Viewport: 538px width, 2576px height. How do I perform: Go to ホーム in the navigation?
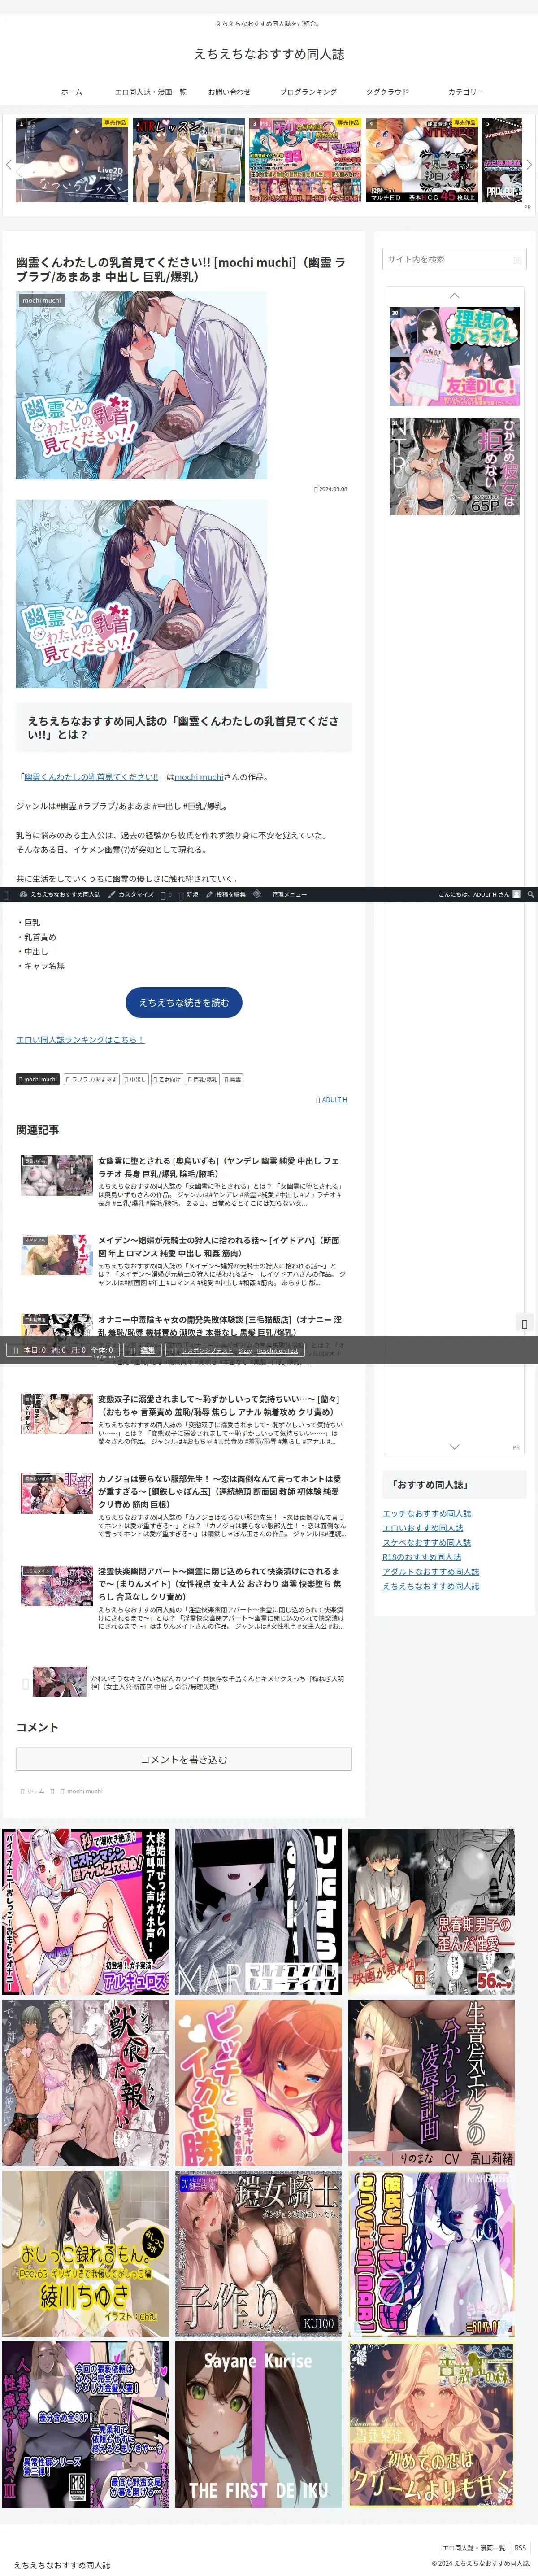pyautogui.click(x=72, y=92)
